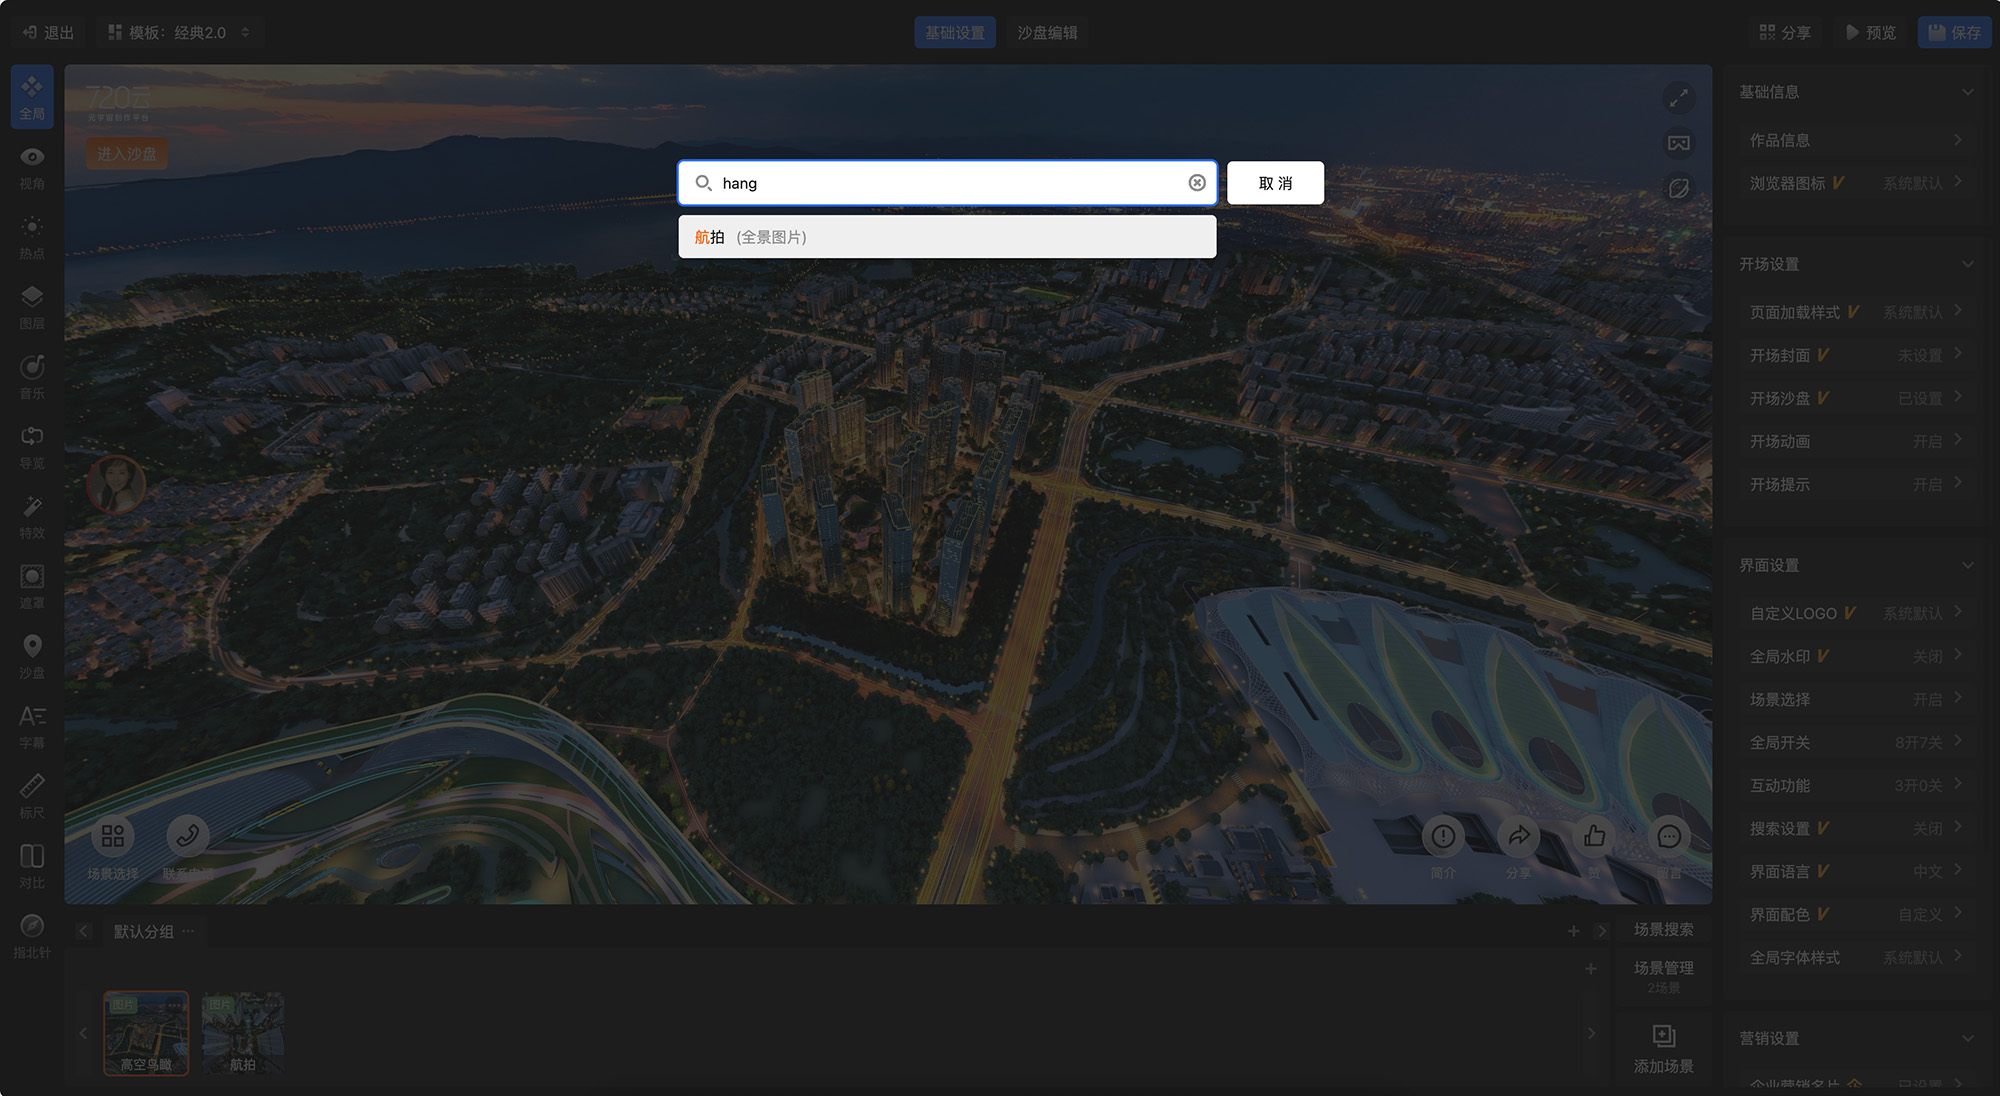Select the 沙盘 sandbox pin tool
Viewport: 2000px width, 1096px height.
(x=32, y=657)
